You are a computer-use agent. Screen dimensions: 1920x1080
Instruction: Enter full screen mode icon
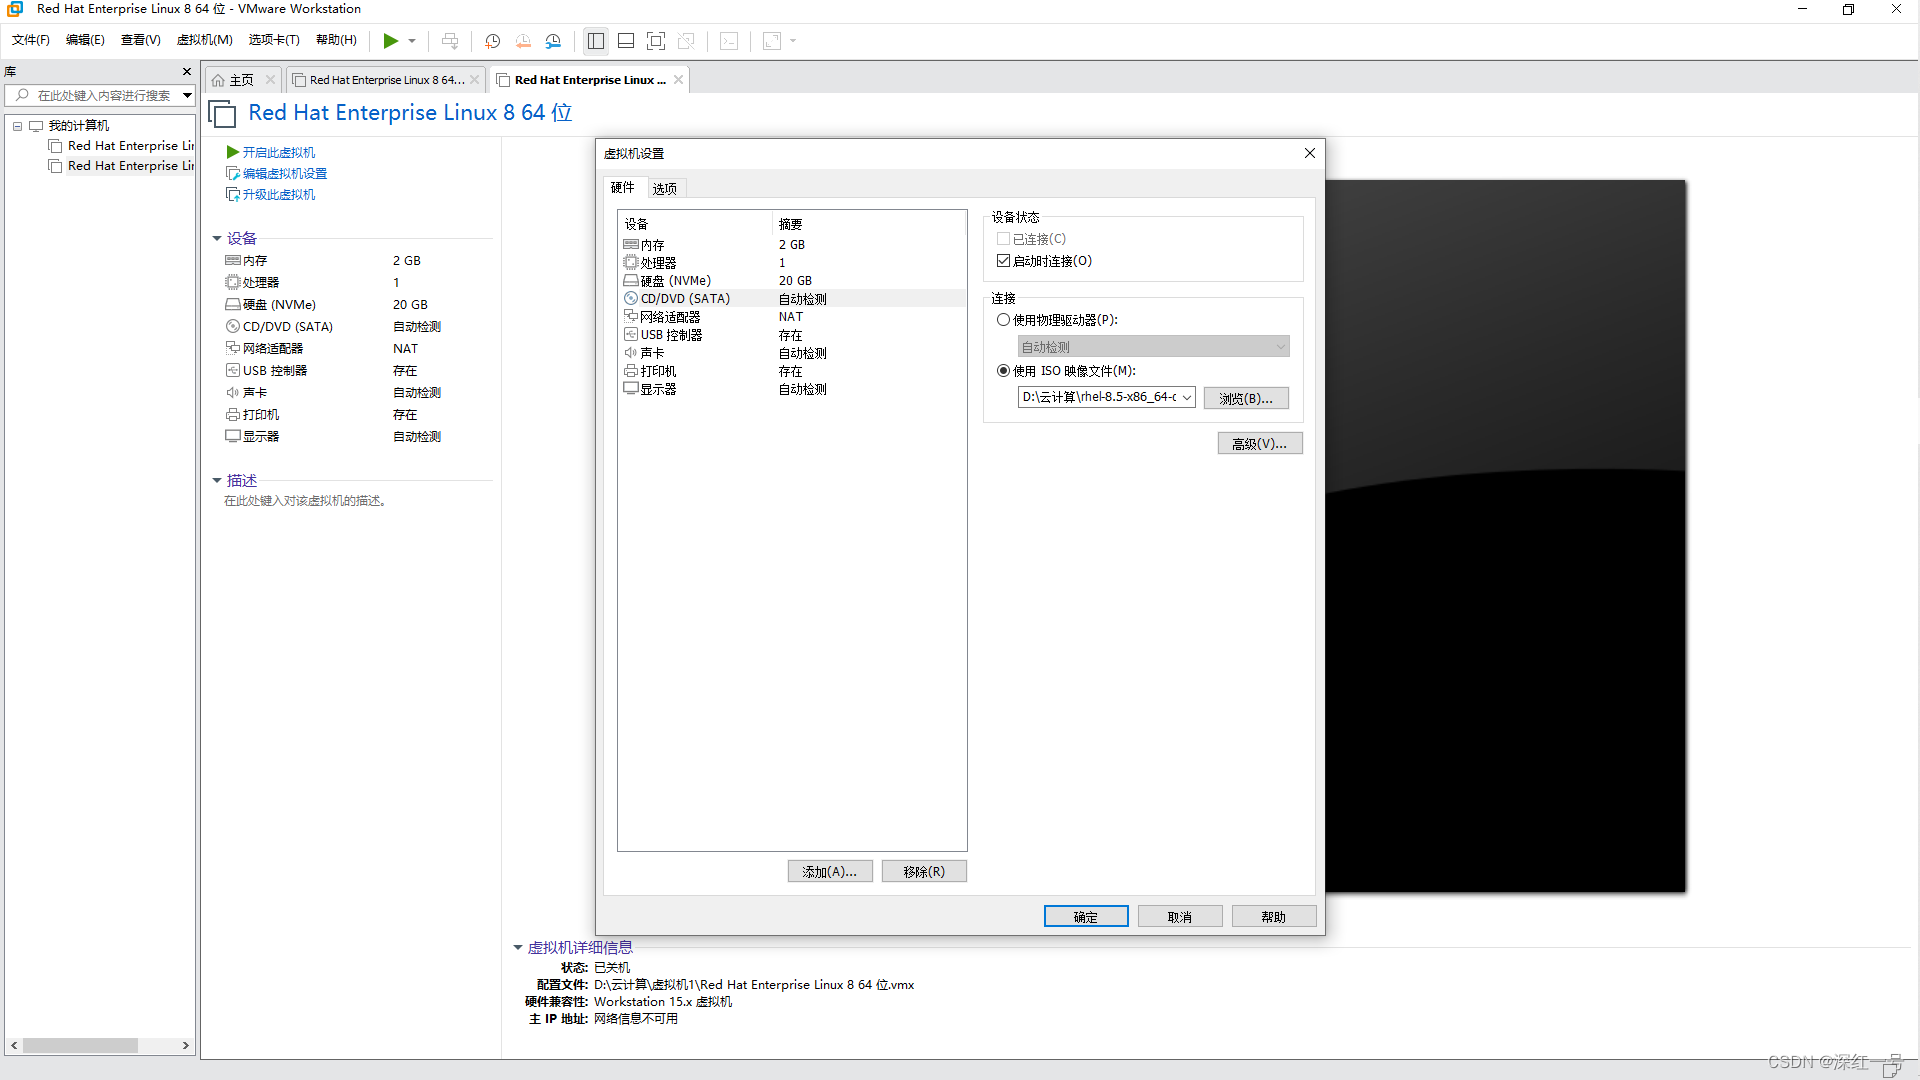(656, 41)
